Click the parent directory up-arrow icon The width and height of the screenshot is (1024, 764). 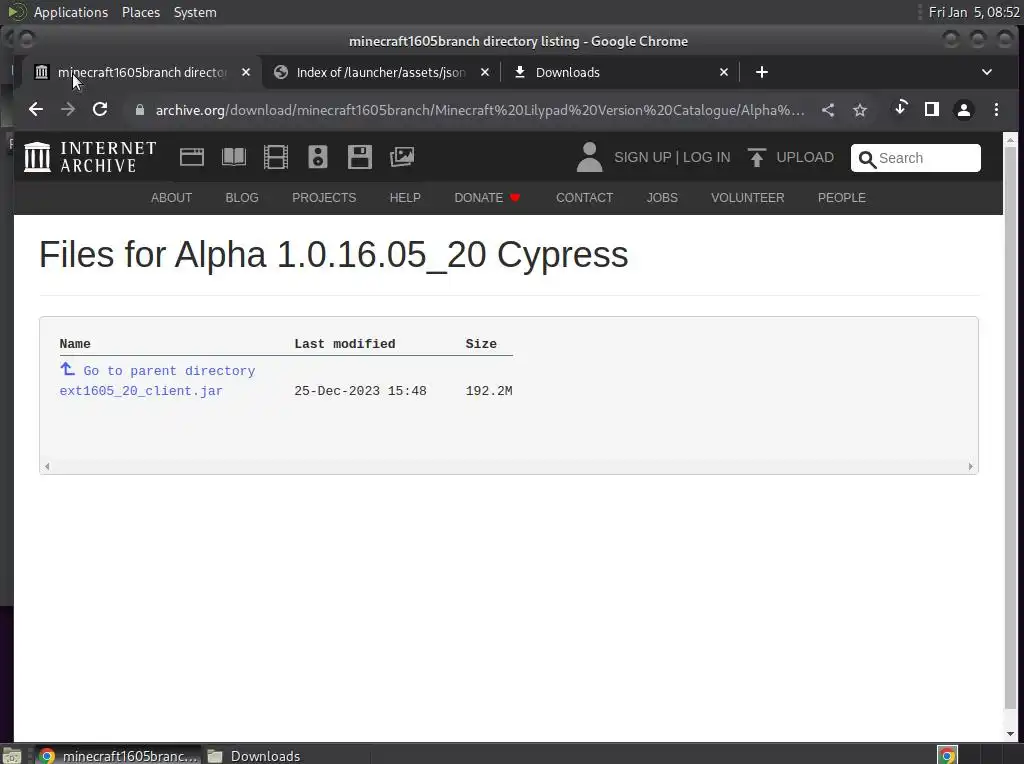pyautogui.click(x=67, y=369)
